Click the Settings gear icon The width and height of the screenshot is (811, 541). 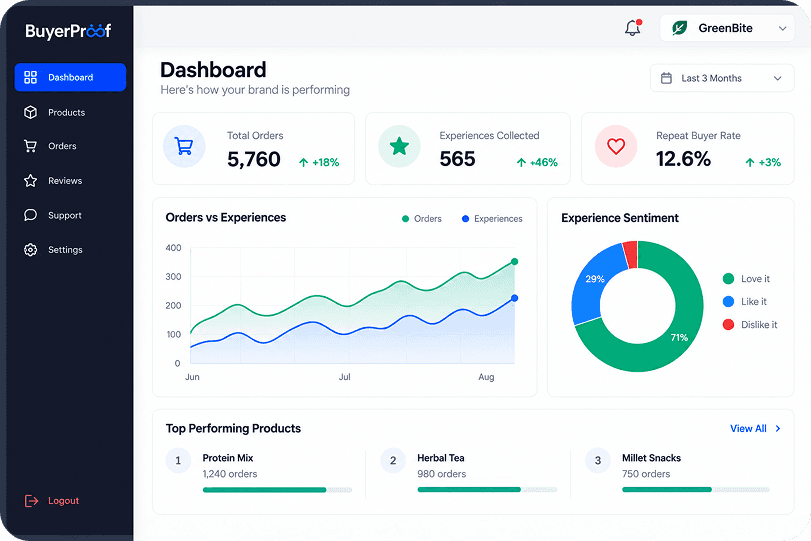click(x=31, y=250)
